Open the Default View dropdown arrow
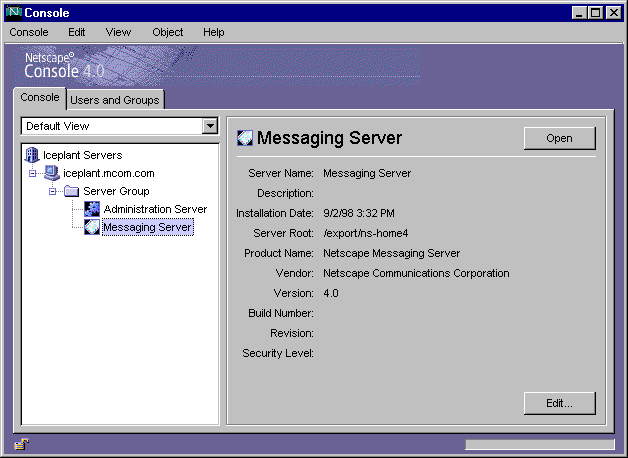This screenshot has width=628, height=458. pyautogui.click(x=210, y=126)
